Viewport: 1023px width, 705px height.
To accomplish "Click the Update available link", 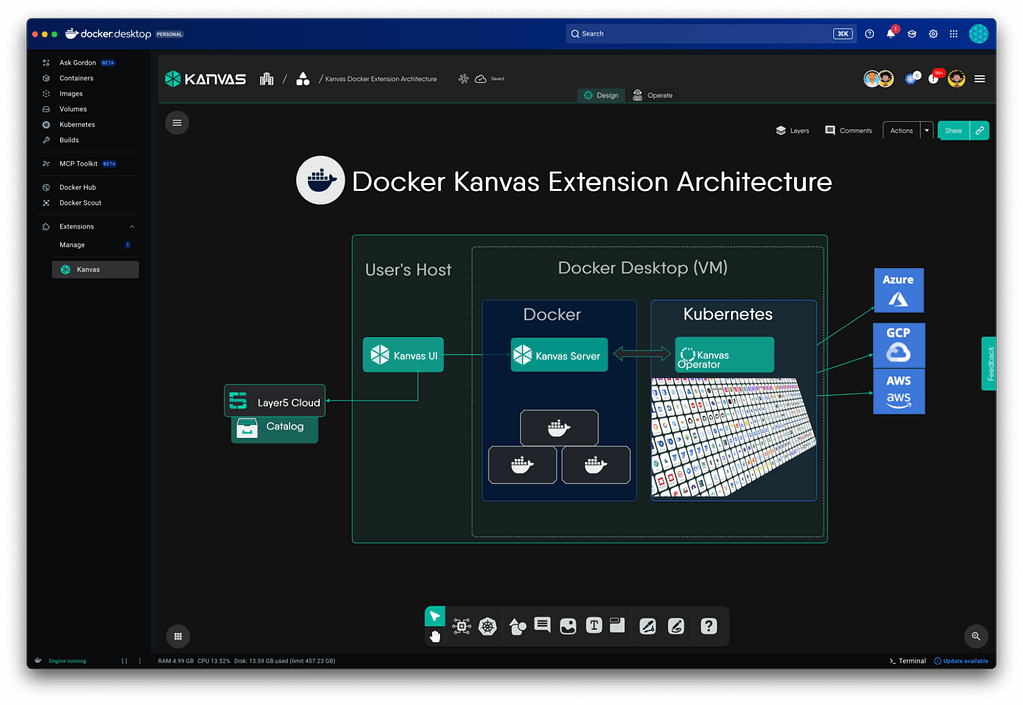I will [961, 661].
